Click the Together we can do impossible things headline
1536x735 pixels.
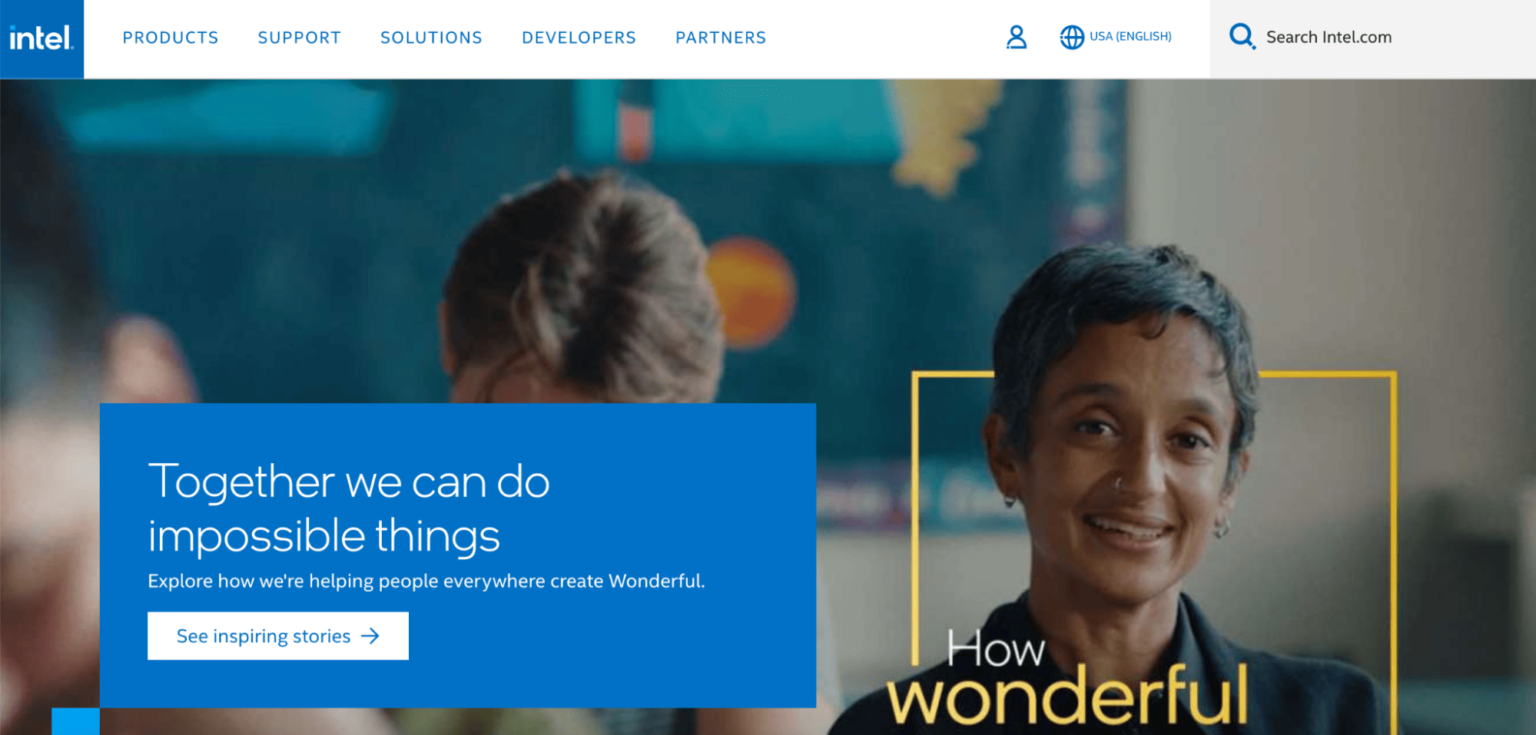coord(349,508)
